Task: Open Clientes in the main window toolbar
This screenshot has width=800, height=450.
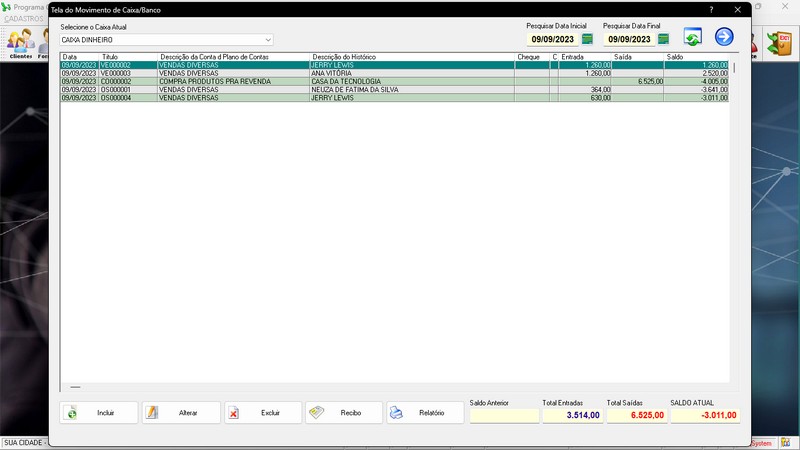Action: coord(20,43)
